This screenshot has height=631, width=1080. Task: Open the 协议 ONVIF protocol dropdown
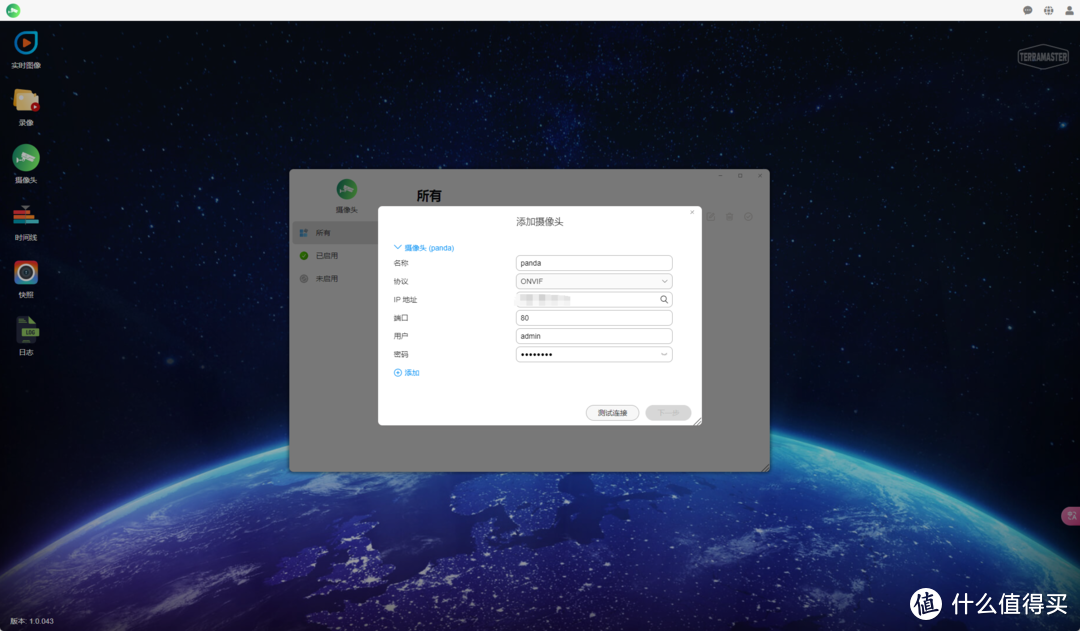(594, 281)
